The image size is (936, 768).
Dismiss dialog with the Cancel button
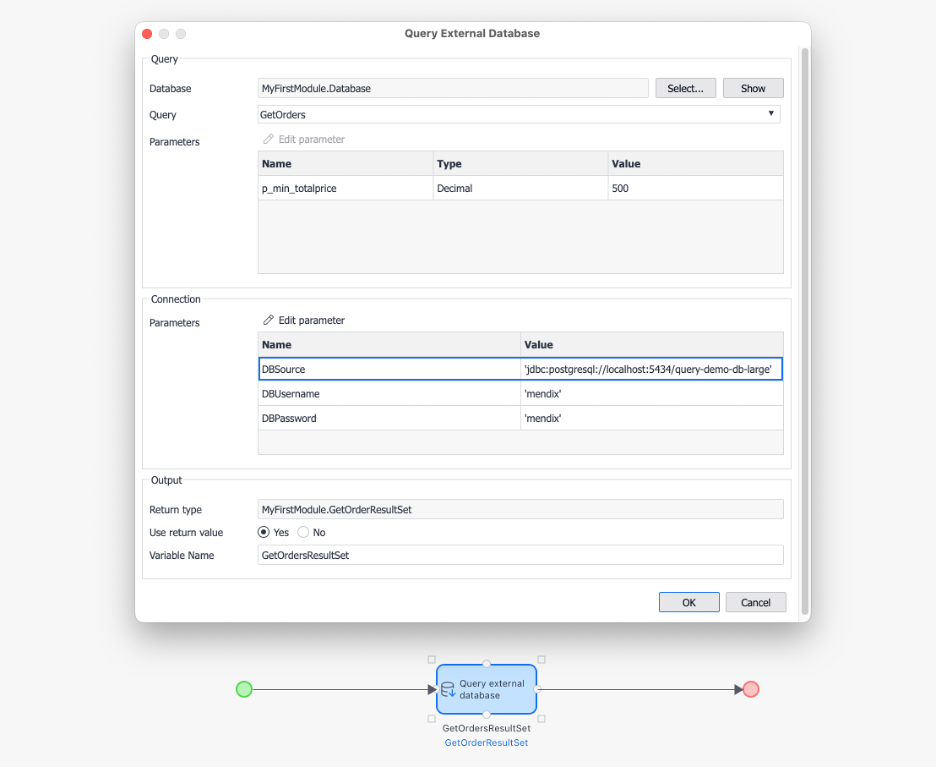[x=756, y=603]
